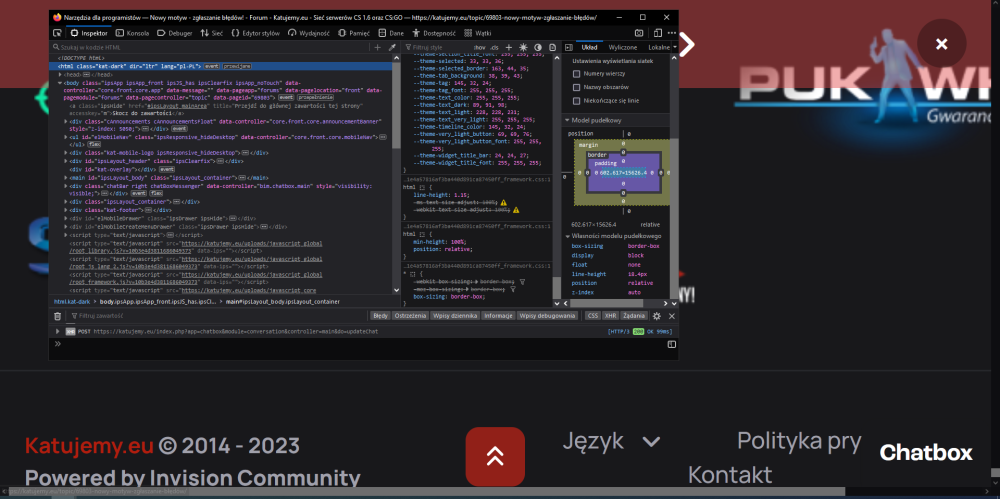The image size is (1000, 499).
Task: Open the Edytor stylów tab
Action: 256,33
